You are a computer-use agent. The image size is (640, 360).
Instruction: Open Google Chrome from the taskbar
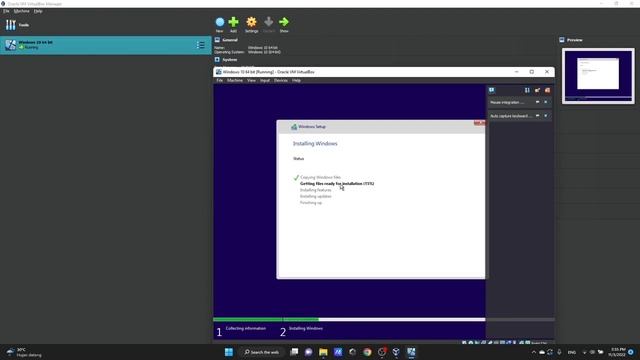(x=367, y=352)
